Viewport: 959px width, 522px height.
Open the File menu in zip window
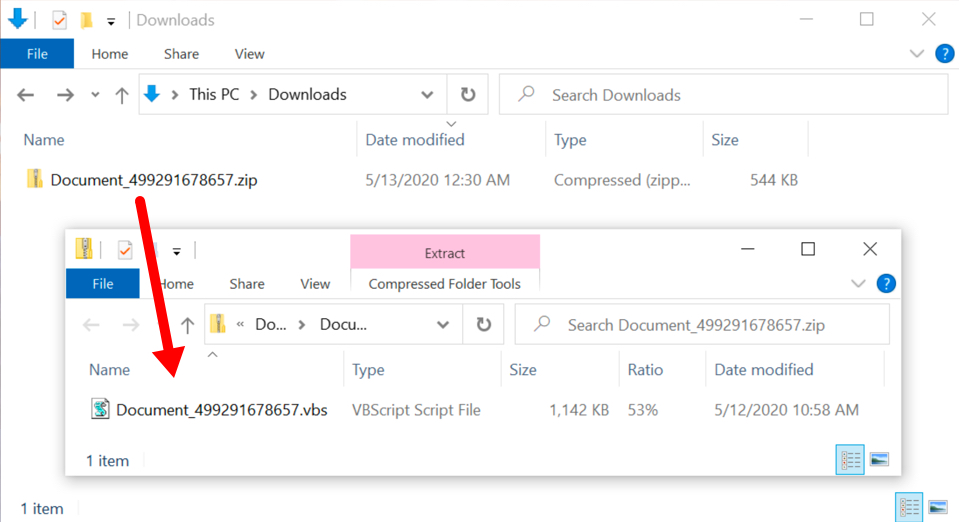point(103,284)
